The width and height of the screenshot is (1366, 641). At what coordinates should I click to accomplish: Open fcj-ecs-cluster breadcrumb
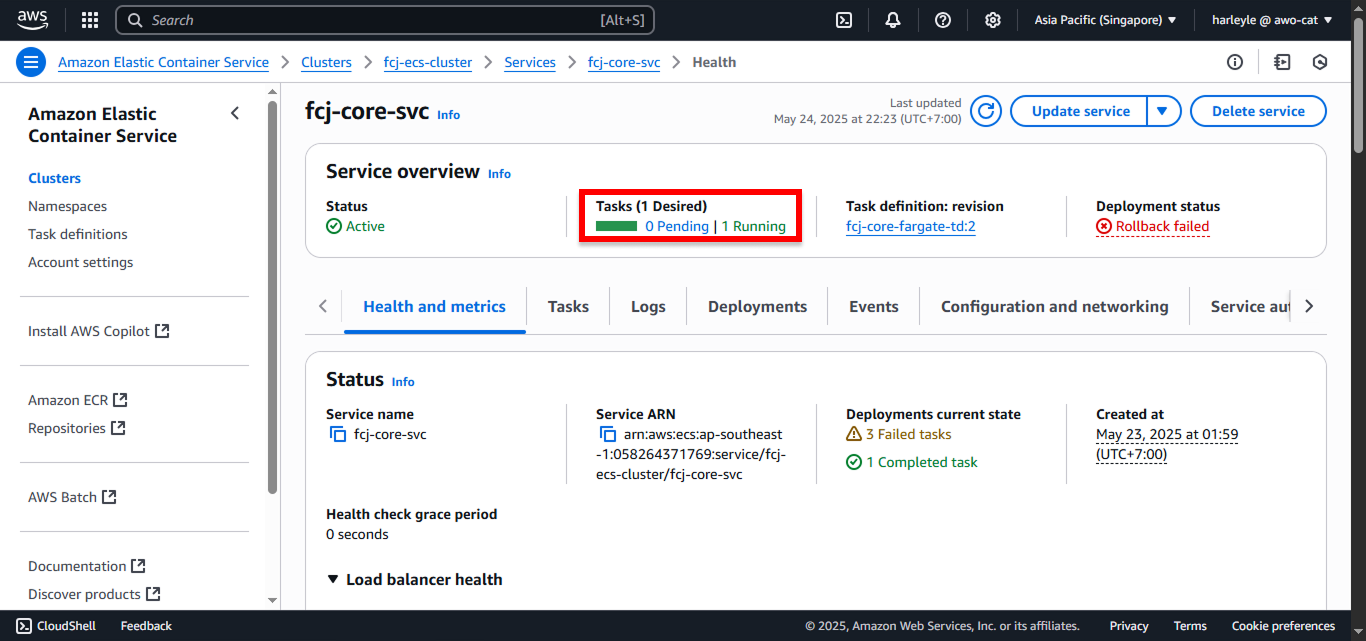tap(428, 62)
